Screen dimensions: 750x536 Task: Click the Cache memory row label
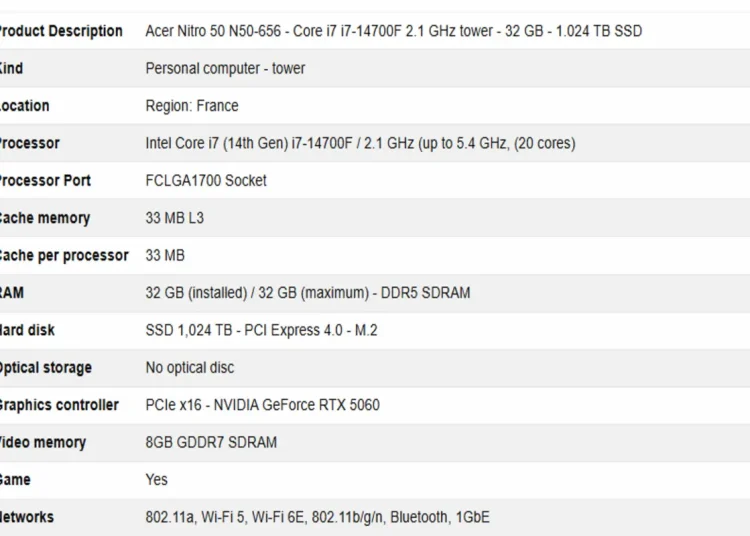pyautogui.click(x=45, y=218)
